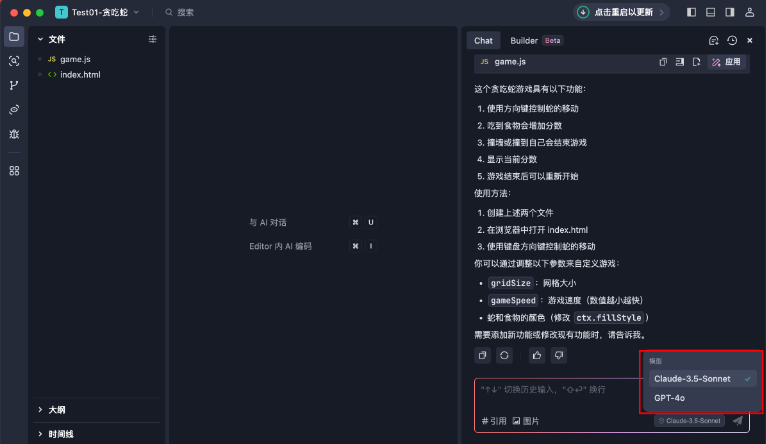Click the thumbs up feedback icon
This screenshot has height=444, width=766.
click(536, 355)
